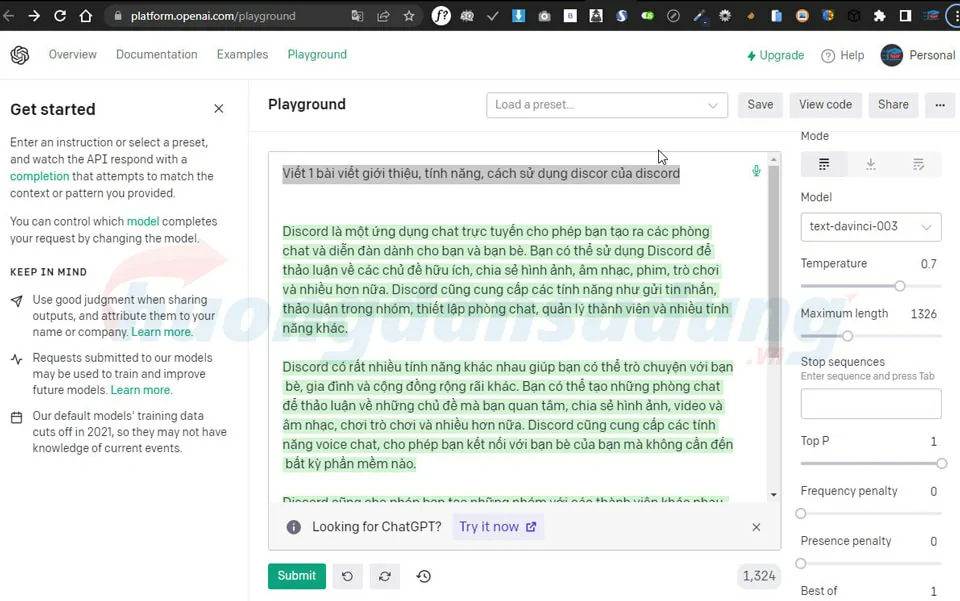Close the Get started panel
This screenshot has height=601, width=960.
[x=219, y=109]
